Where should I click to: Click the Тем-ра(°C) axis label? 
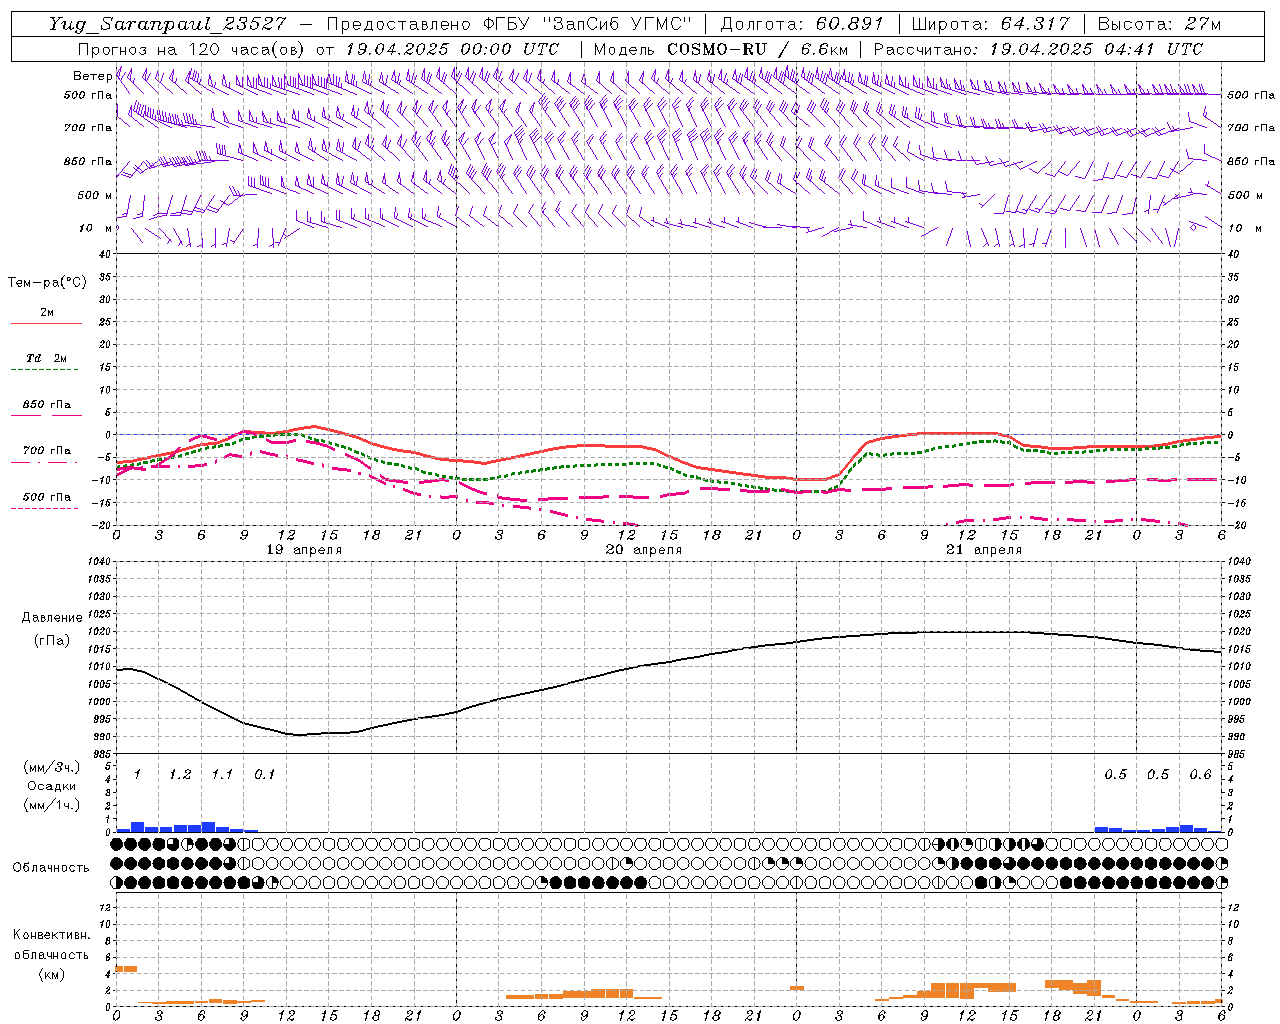pos(47,283)
